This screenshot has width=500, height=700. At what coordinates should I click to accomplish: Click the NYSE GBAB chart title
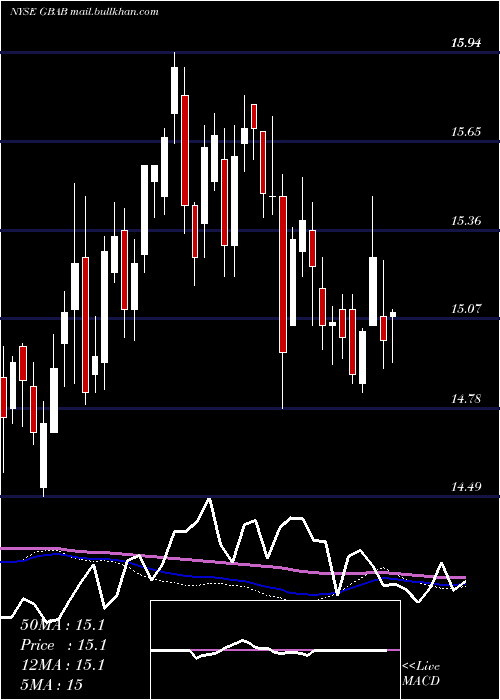click(84, 12)
